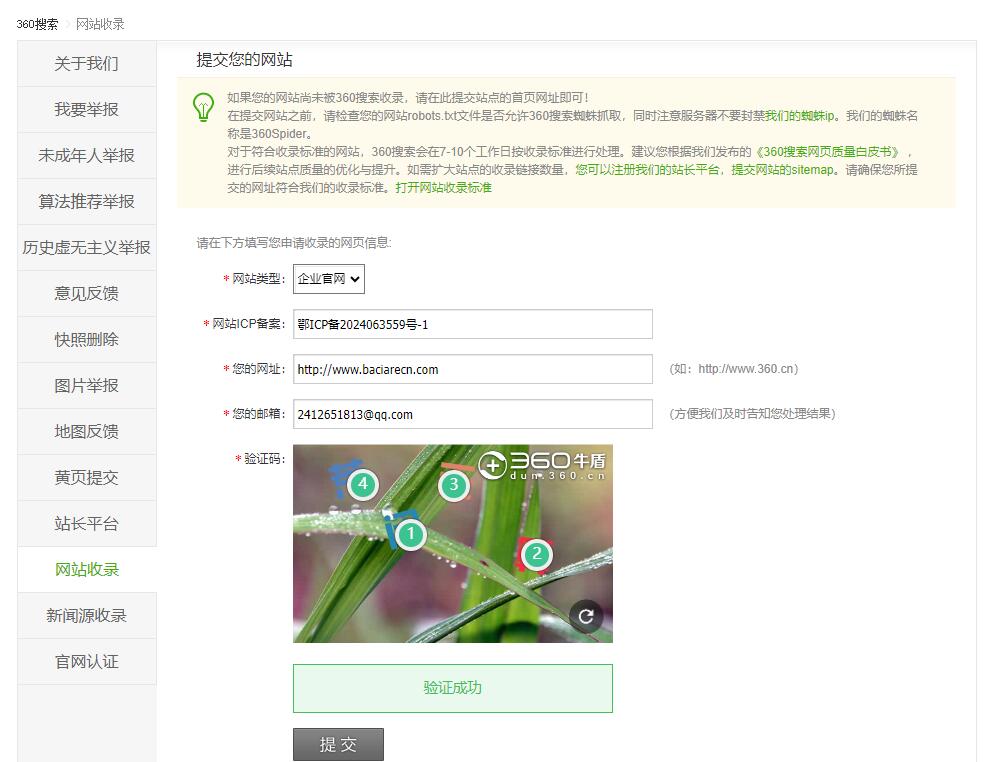Click the green captcha marker numbered 2

pyautogui.click(x=537, y=554)
